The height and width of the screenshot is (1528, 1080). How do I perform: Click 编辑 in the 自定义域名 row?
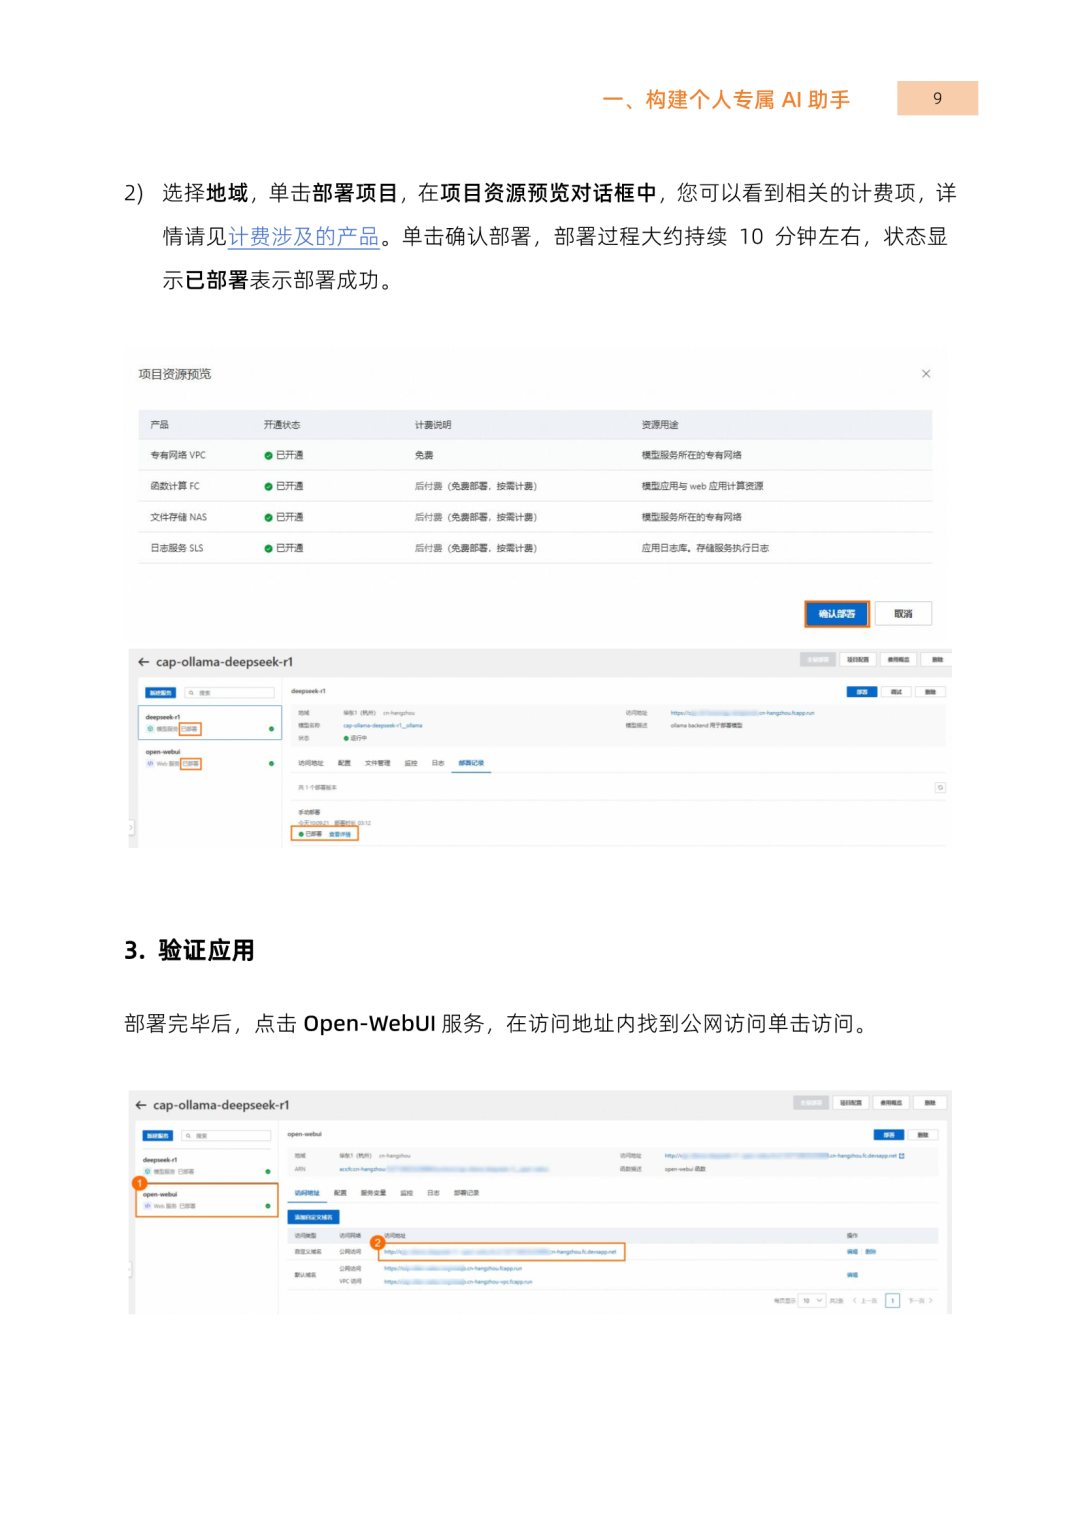click(x=852, y=1252)
